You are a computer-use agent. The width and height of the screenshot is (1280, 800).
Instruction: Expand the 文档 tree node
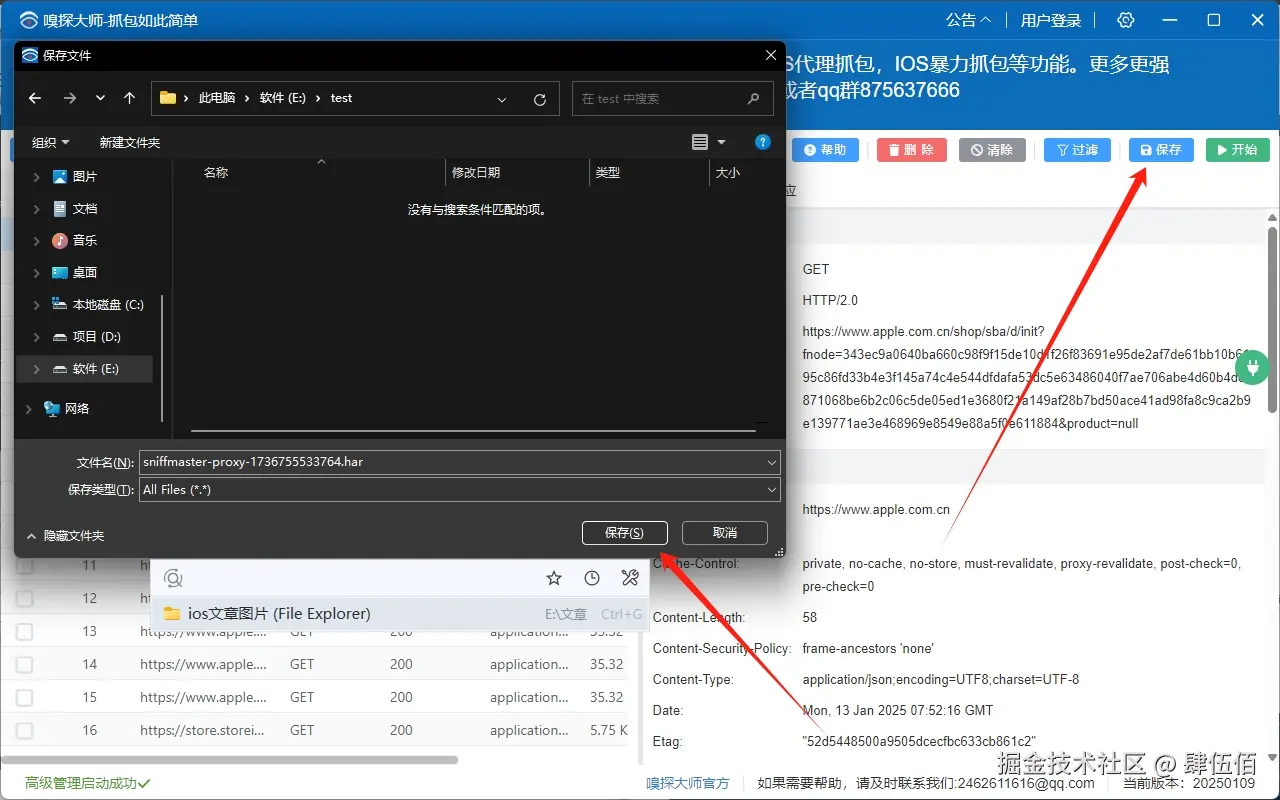[x=37, y=209]
